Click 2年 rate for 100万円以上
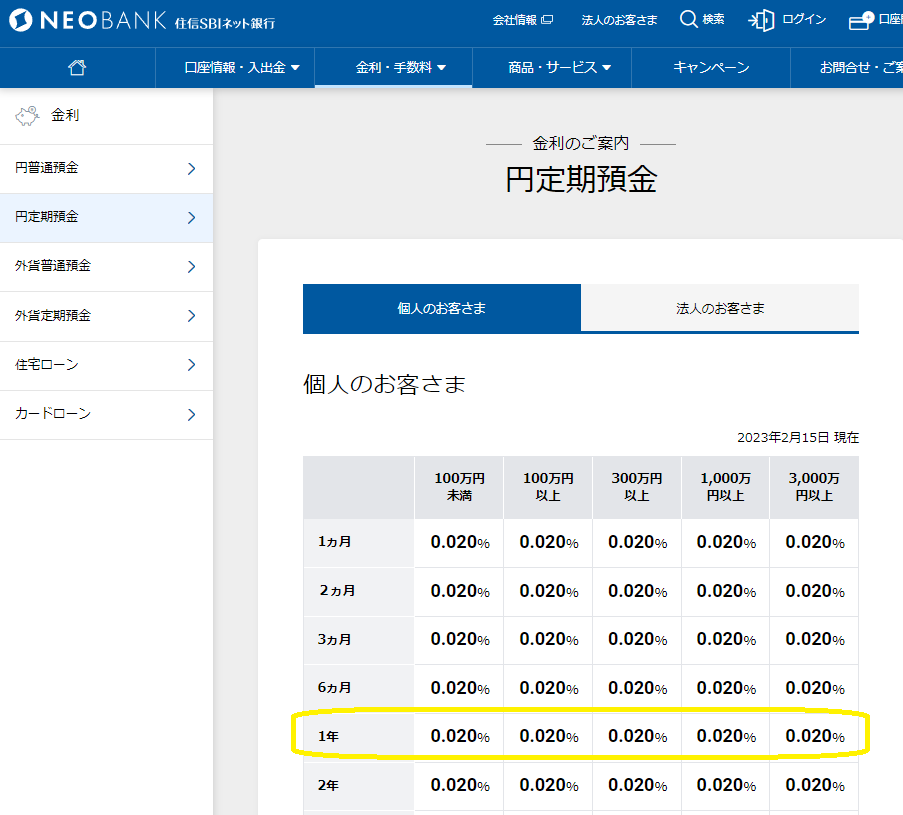Screen dimensions: 903x815 (548, 785)
